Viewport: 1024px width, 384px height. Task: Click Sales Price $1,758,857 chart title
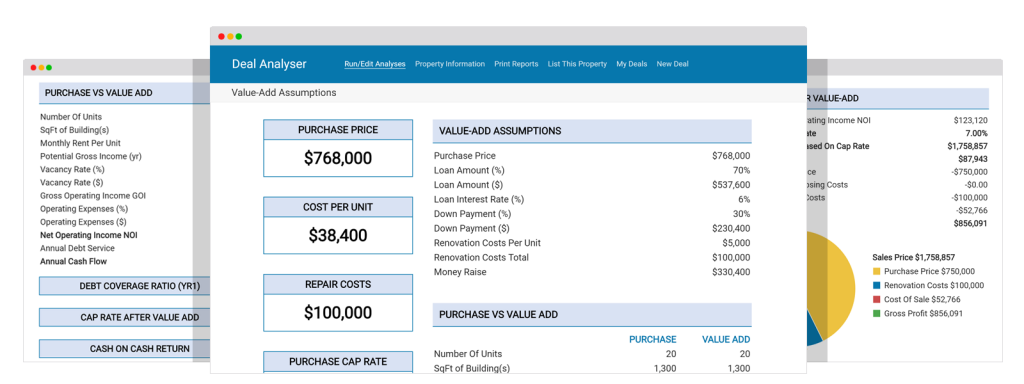tap(914, 257)
